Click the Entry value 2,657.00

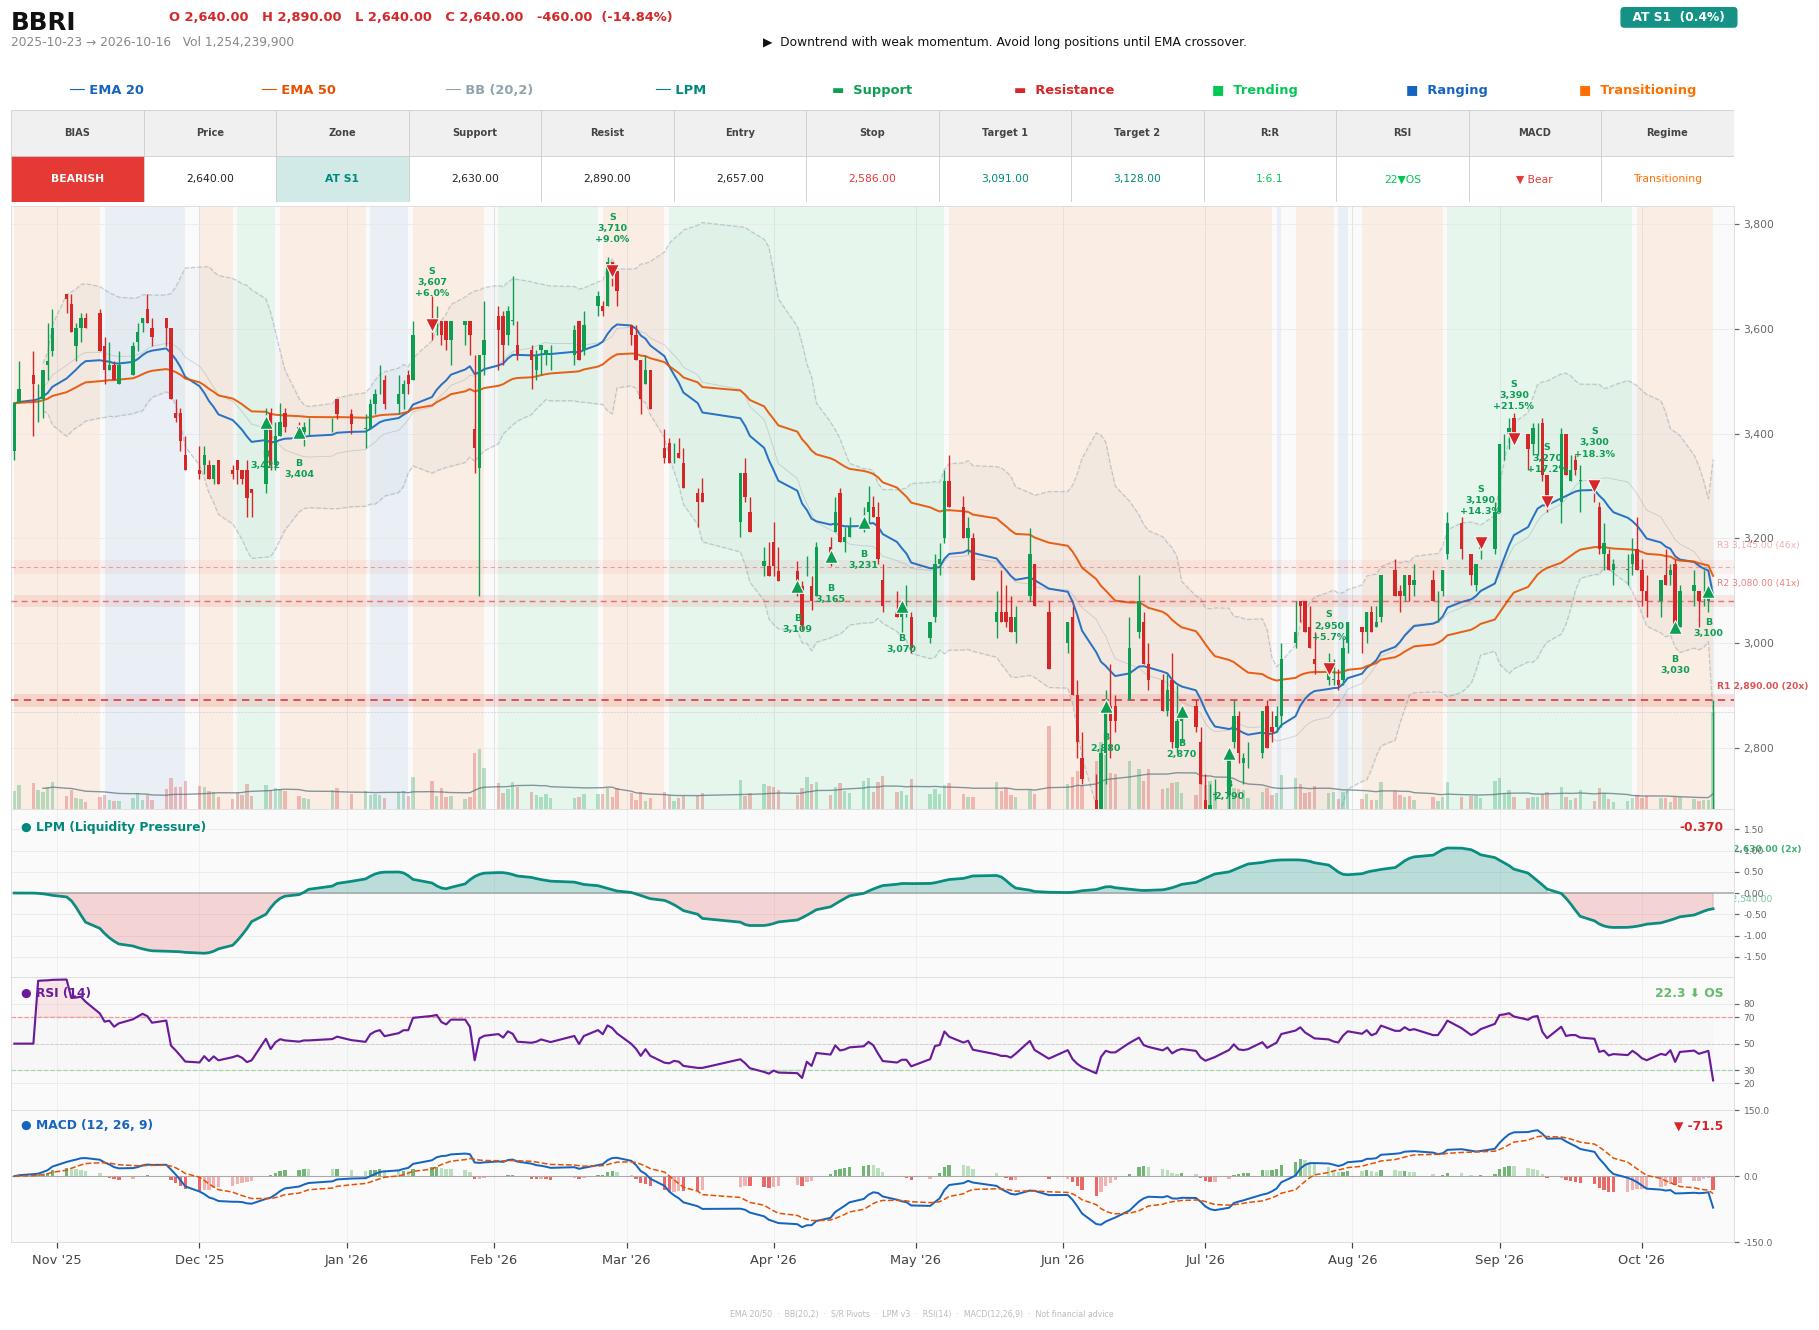click(740, 179)
